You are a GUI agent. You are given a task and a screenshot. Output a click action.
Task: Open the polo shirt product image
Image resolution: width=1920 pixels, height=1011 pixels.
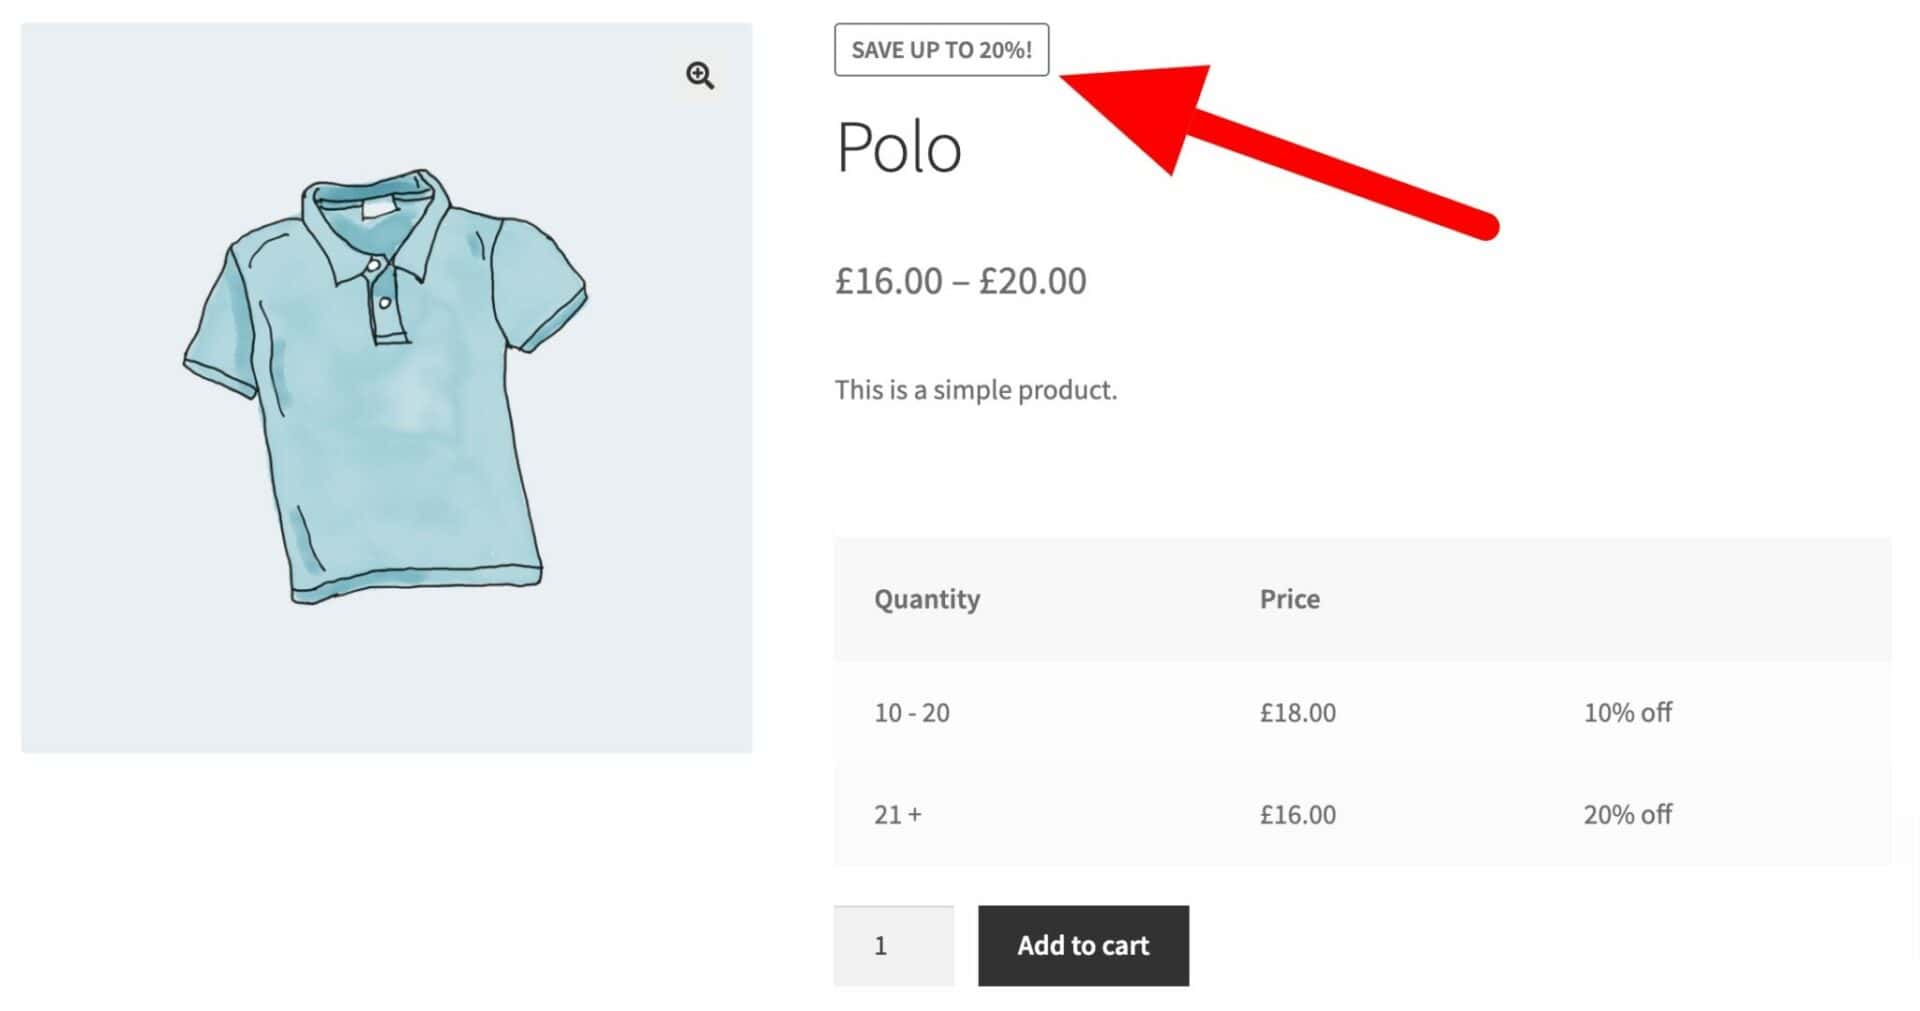click(386, 388)
